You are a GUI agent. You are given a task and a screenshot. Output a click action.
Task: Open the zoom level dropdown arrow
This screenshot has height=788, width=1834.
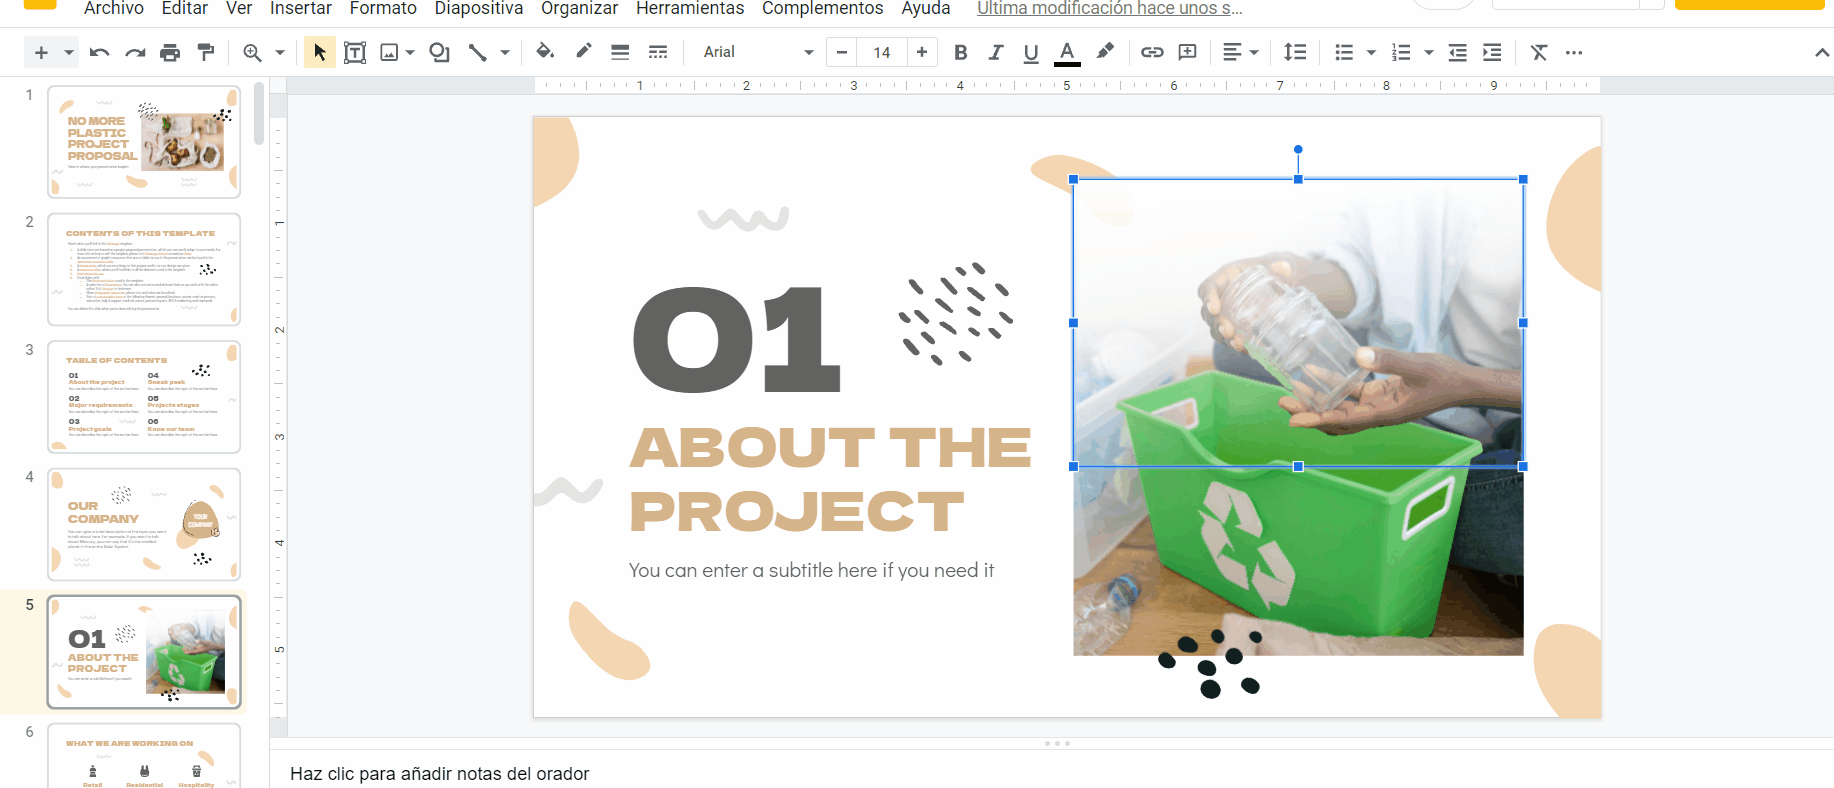click(x=280, y=52)
